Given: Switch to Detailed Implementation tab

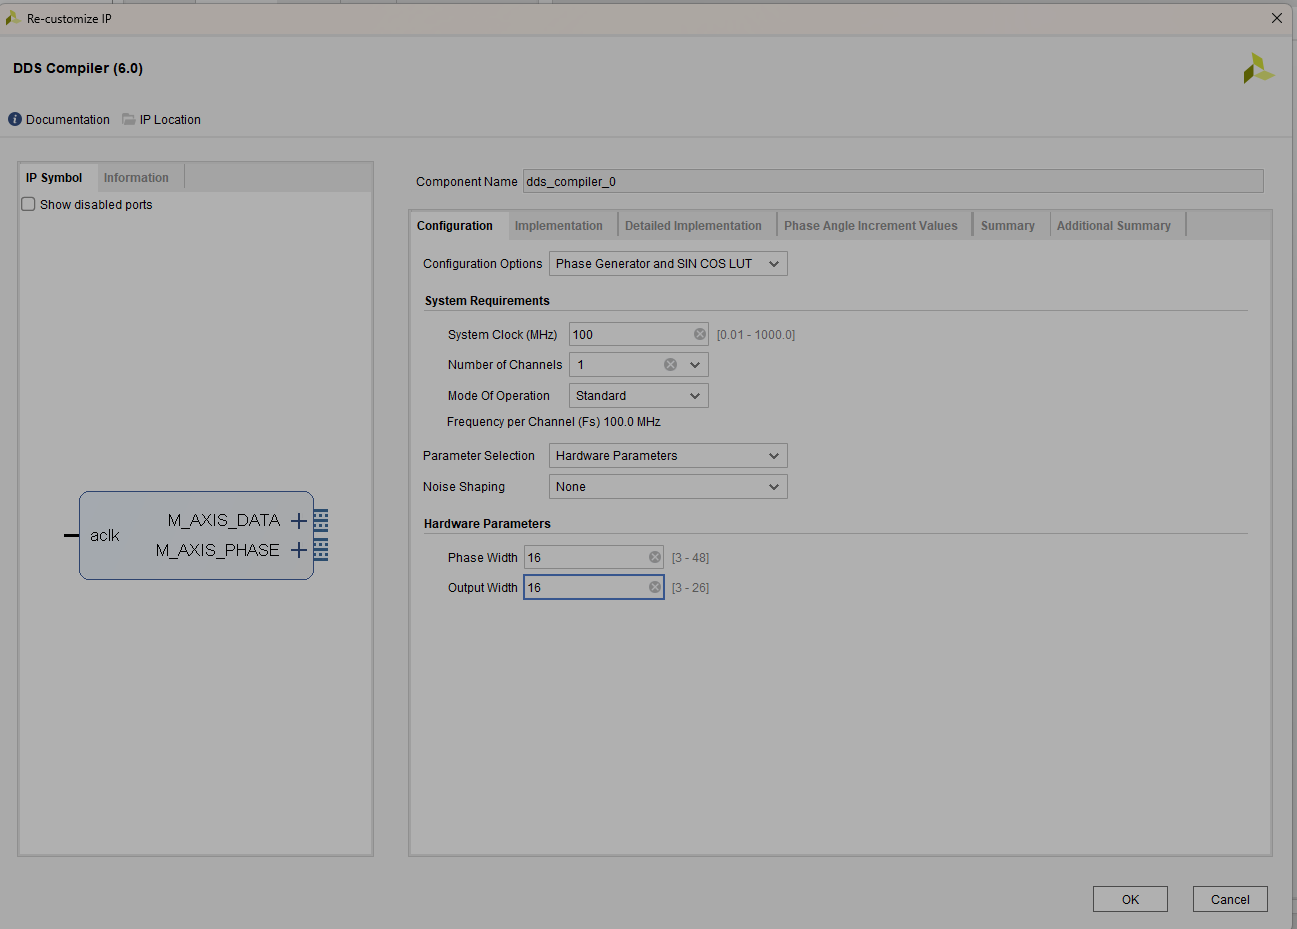Looking at the screenshot, I should (x=693, y=226).
